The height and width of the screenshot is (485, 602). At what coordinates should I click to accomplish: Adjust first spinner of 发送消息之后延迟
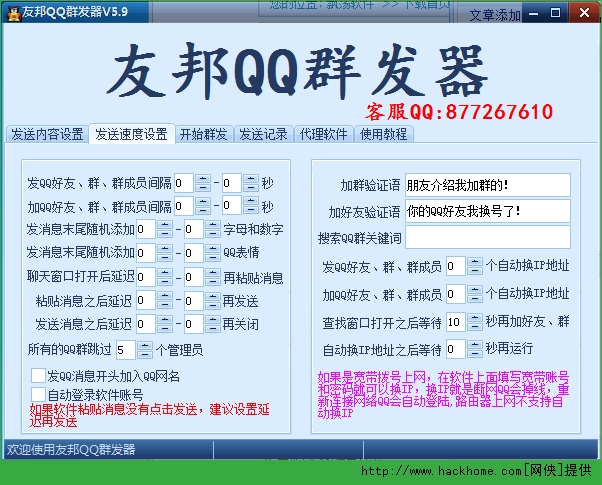click(x=165, y=324)
